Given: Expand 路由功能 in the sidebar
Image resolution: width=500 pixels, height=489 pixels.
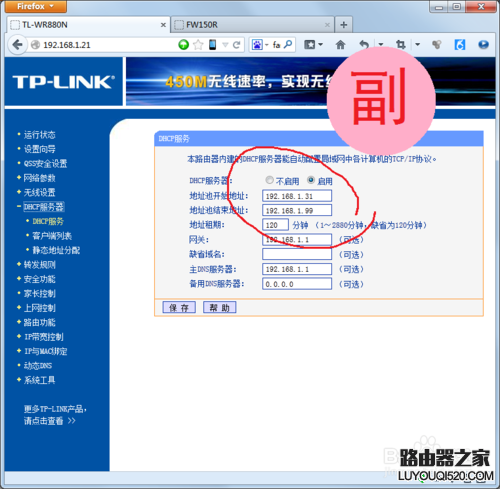Looking at the screenshot, I should [39, 322].
